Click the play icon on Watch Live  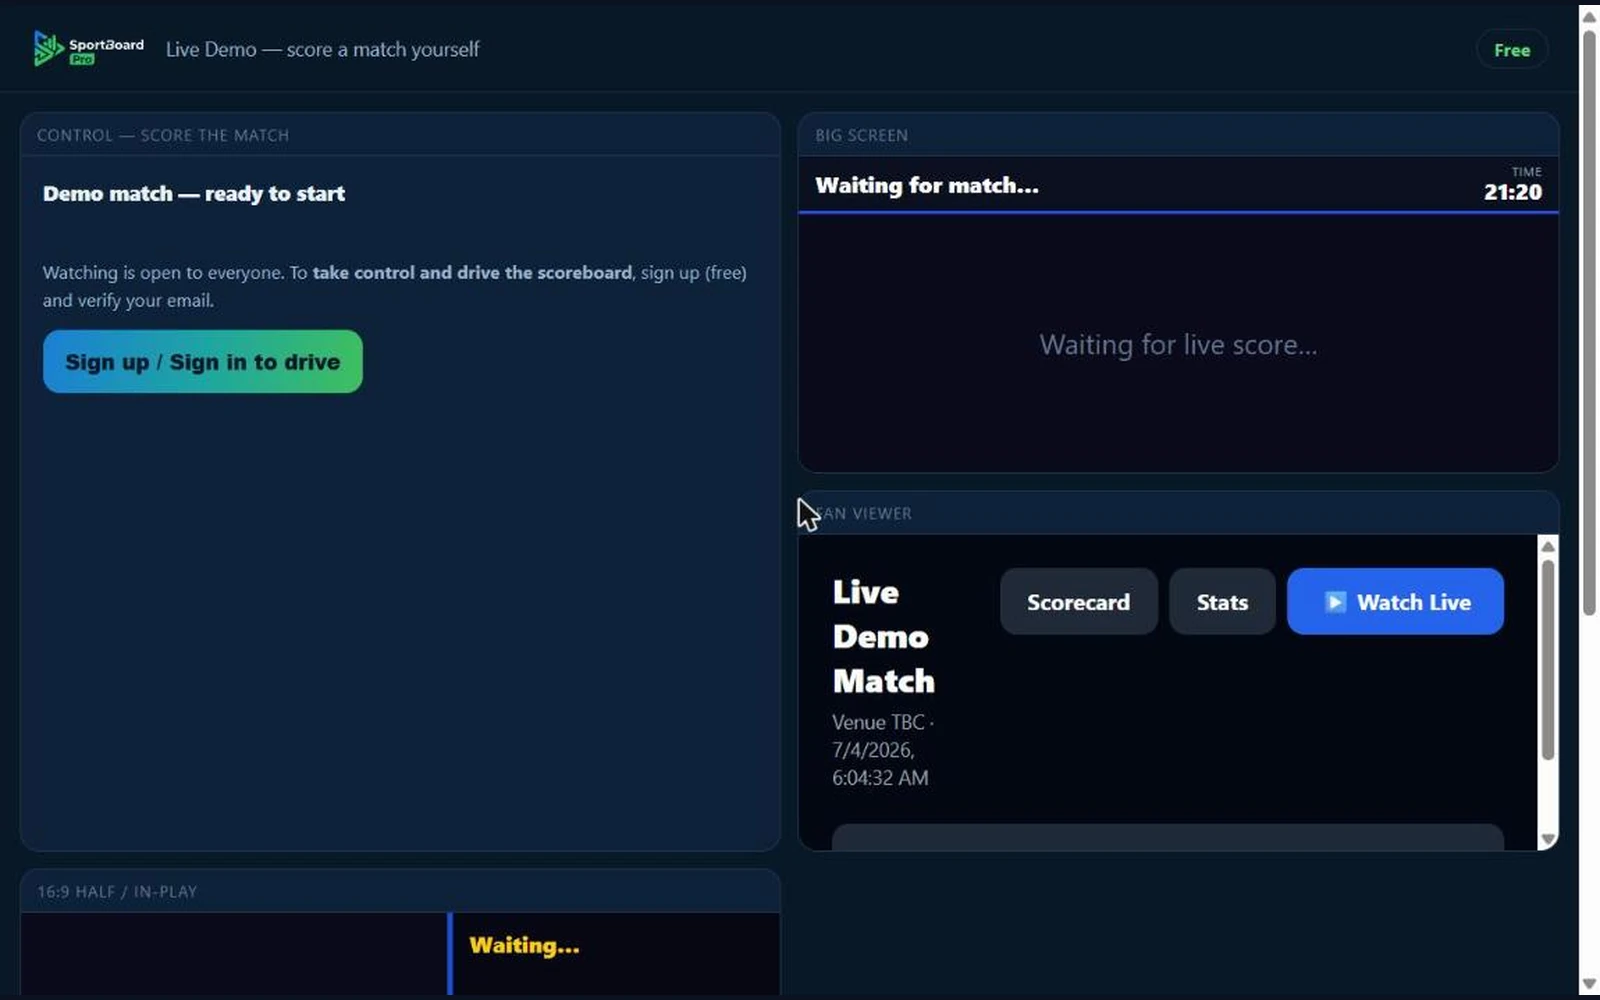pyautogui.click(x=1335, y=602)
